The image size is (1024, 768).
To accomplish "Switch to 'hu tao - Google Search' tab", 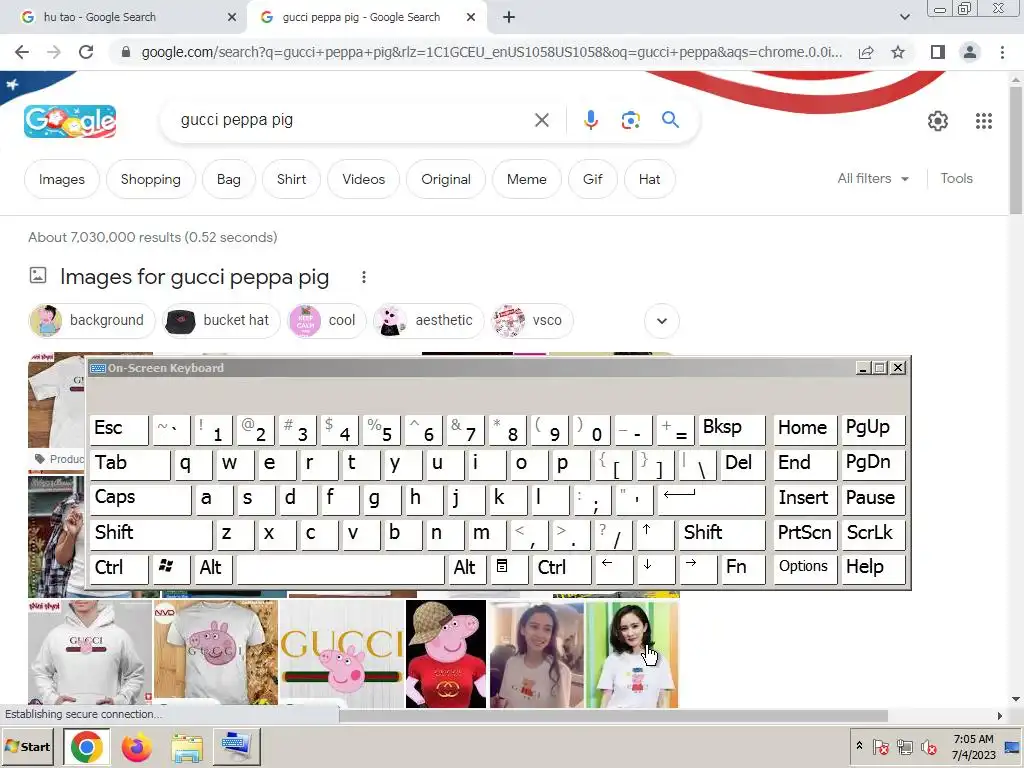I will tap(123, 18).
